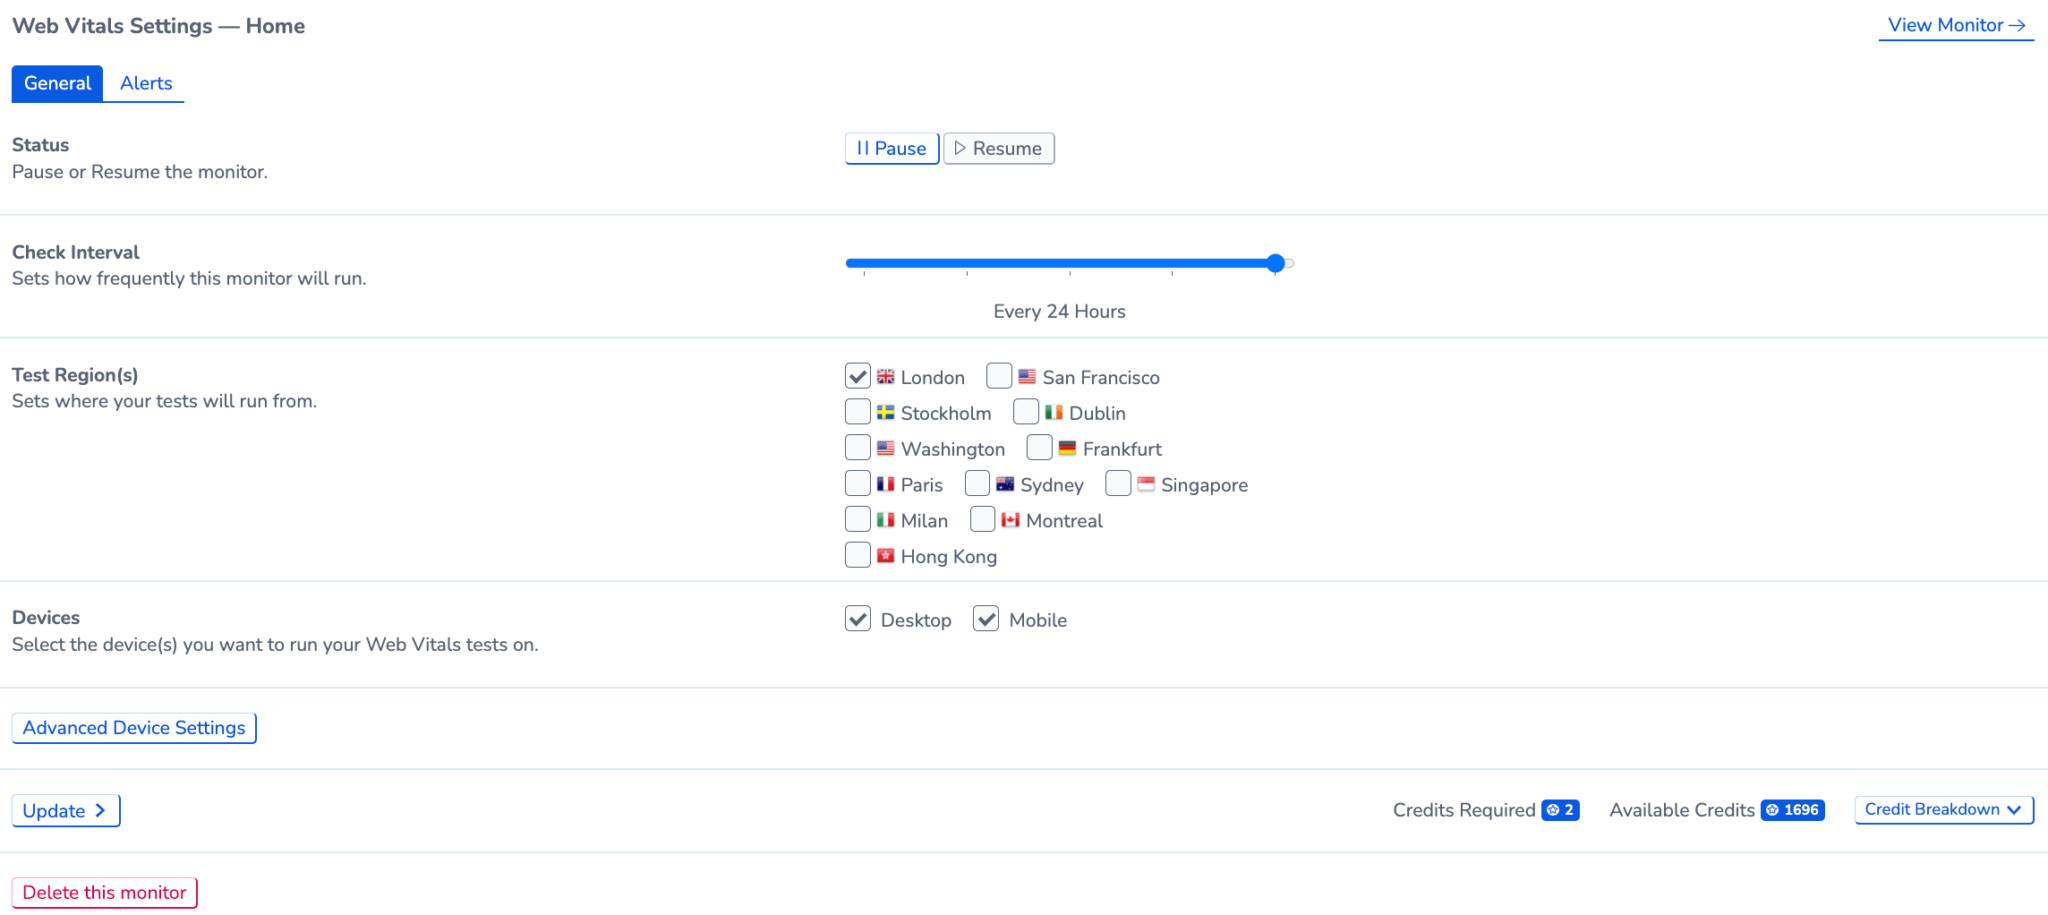Click the pause icon on the Pause button
Viewport: 2048px width, 915px height.
coord(861,148)
